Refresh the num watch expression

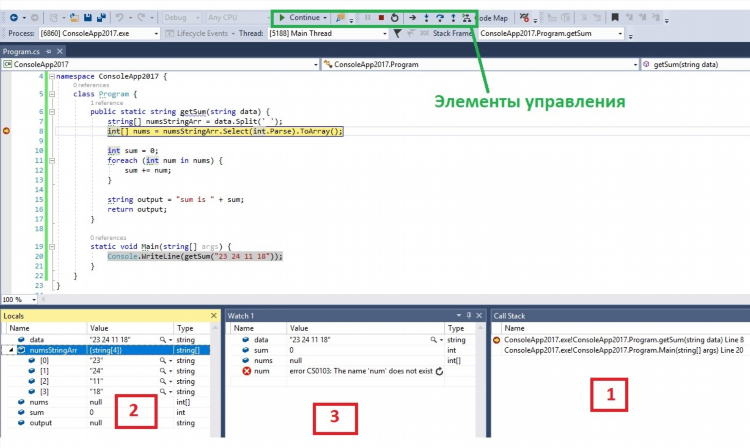(x=439, y=371)
